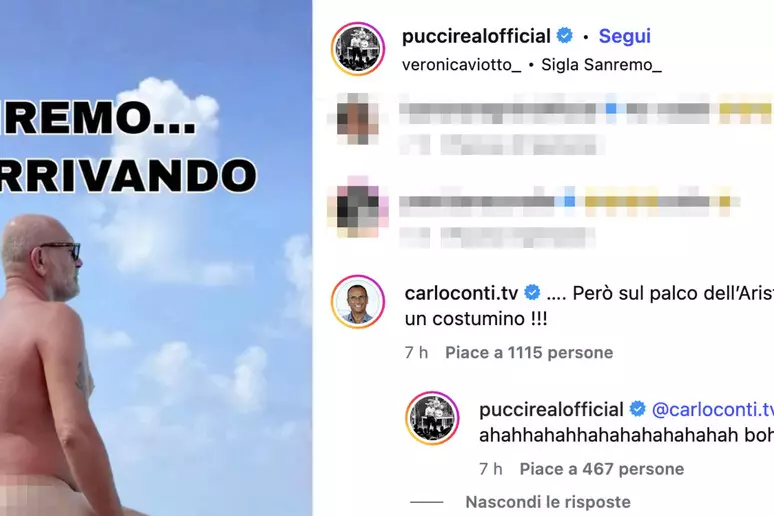
Task: Open the veronicaviotto_ audio credit link
Action: coord(461,65)
